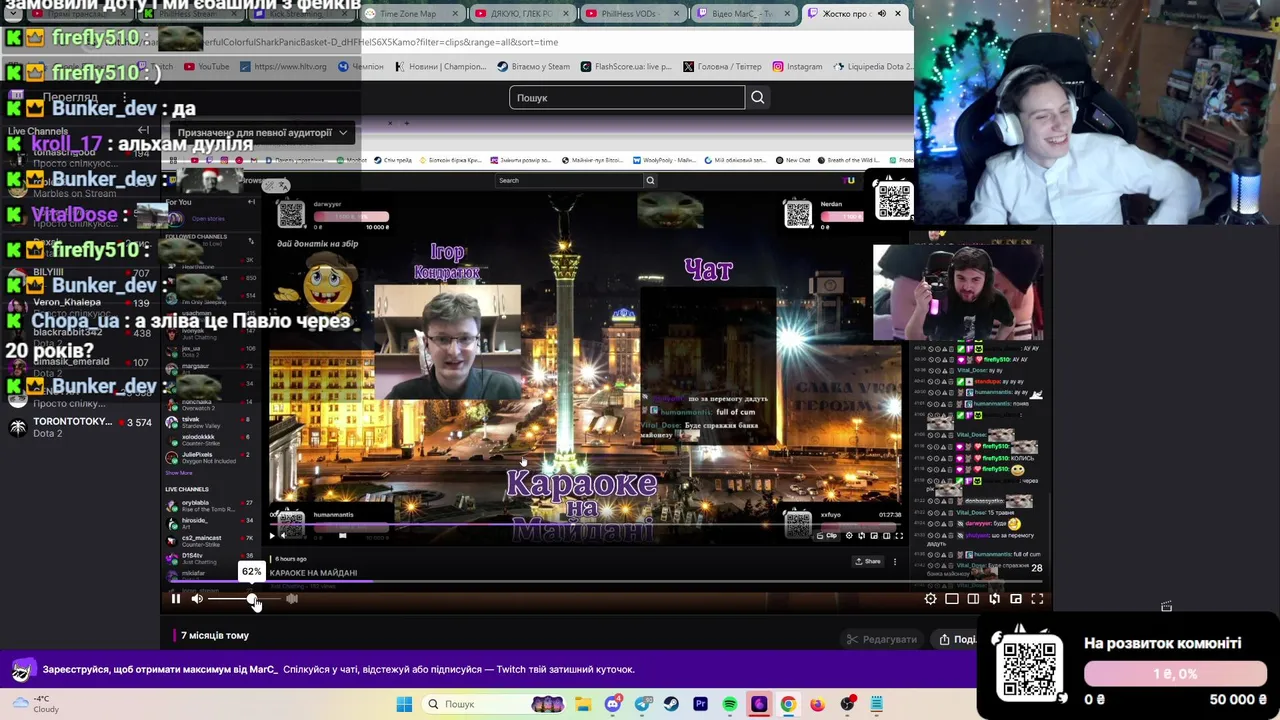Open the Новини | Champion bookmark
The width and height of the screenshot is (1280, 720).
(440, 66)
